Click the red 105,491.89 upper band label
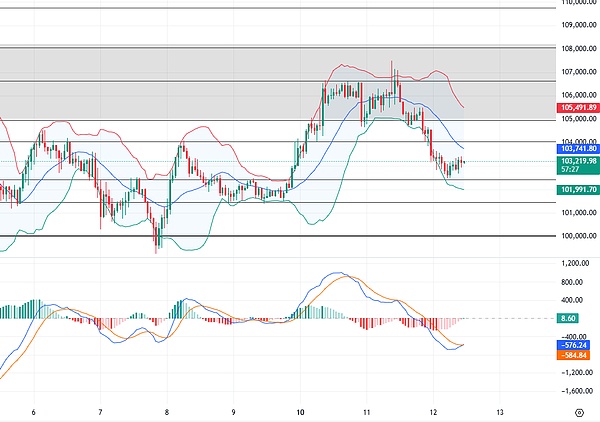The height and width of the screenshot is (422, 600). point(577,107)
